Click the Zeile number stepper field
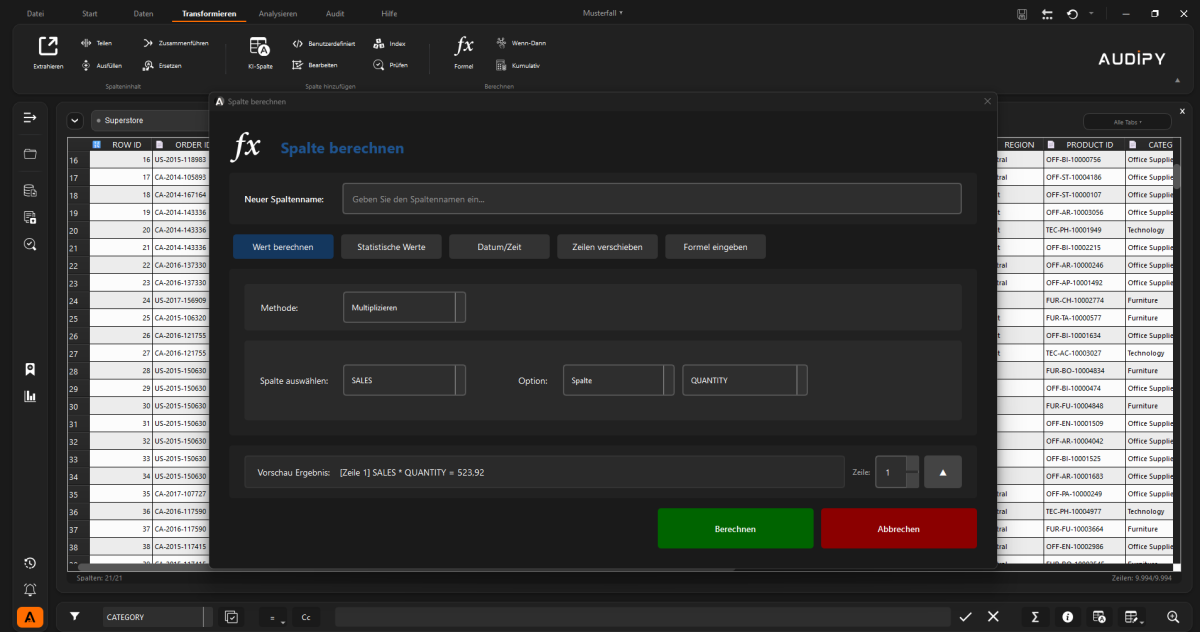The height and width of the screenshot is (632, 1200). tap(890, 472)
